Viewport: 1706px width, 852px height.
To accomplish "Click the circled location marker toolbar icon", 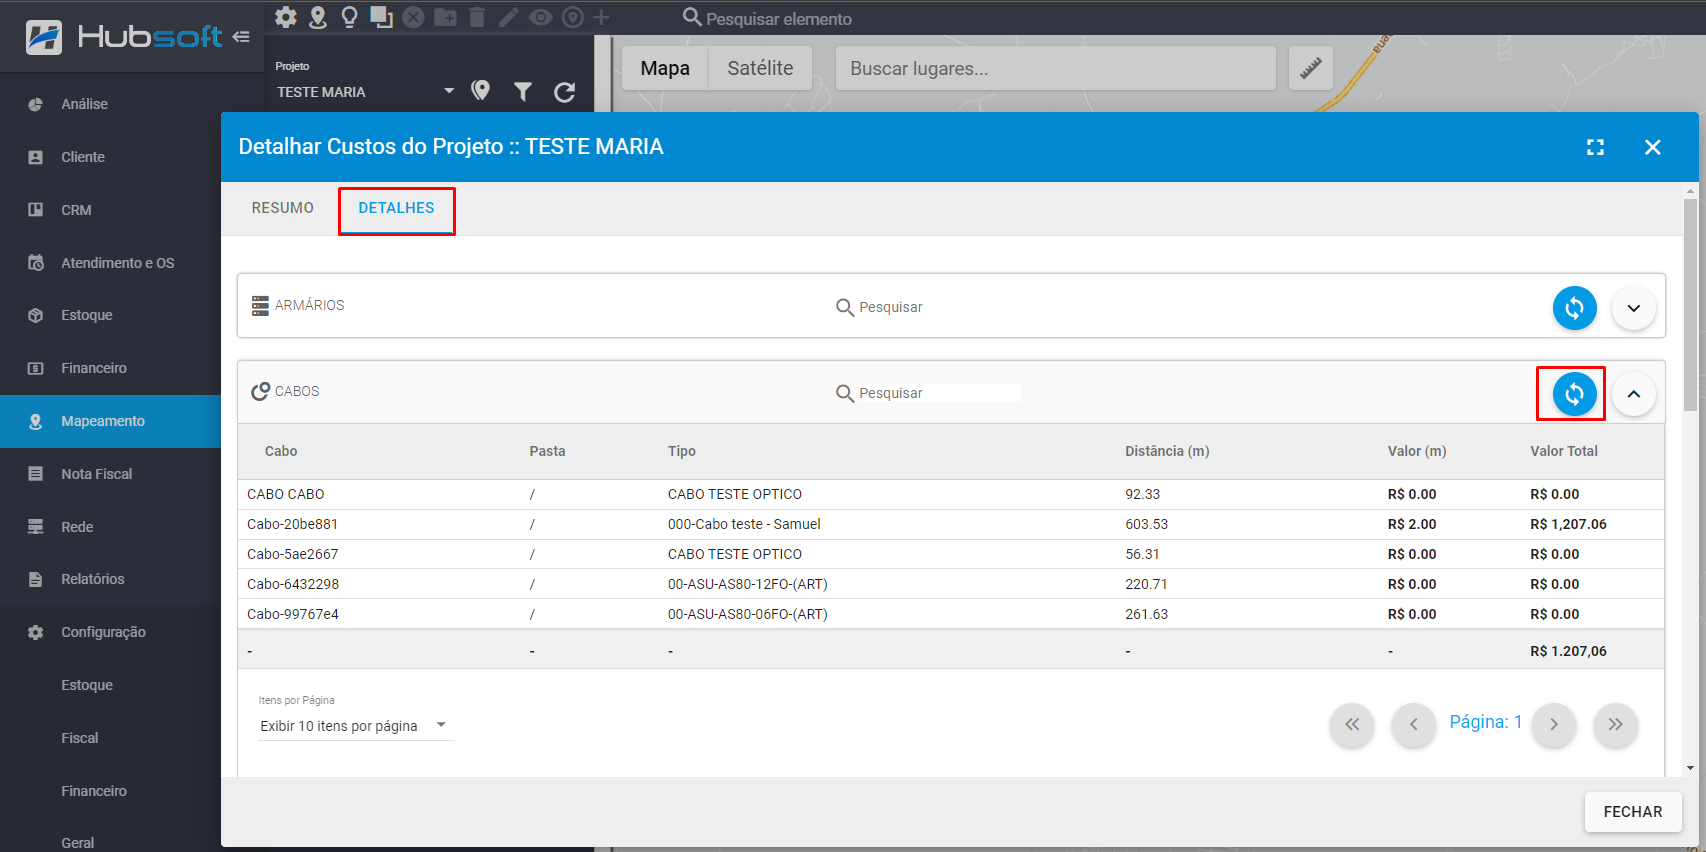I will 572,17.
